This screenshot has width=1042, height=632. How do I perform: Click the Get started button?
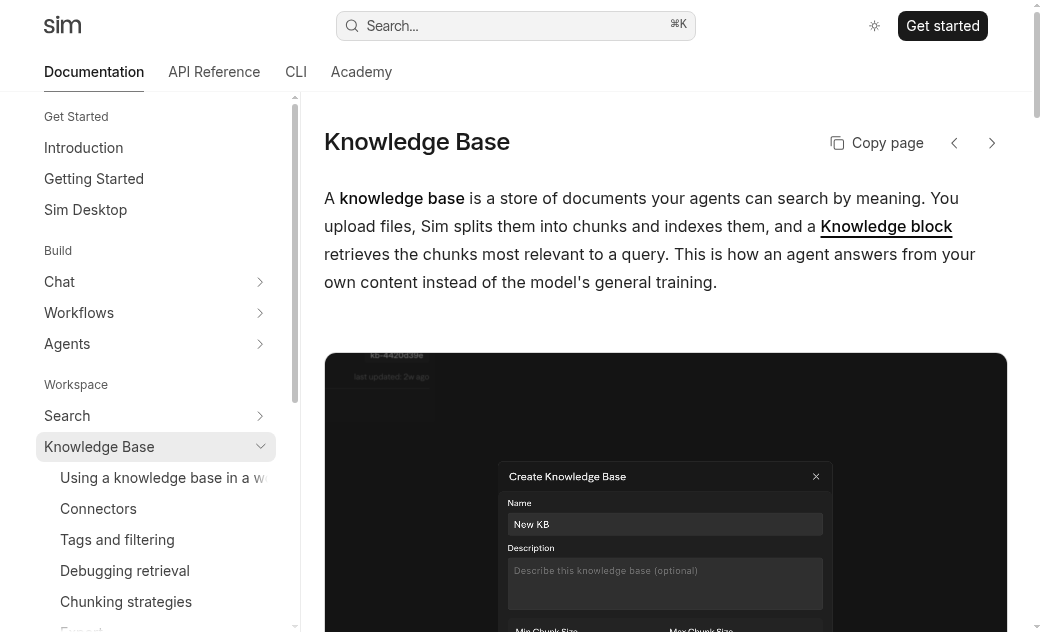(x=942, y=26)
